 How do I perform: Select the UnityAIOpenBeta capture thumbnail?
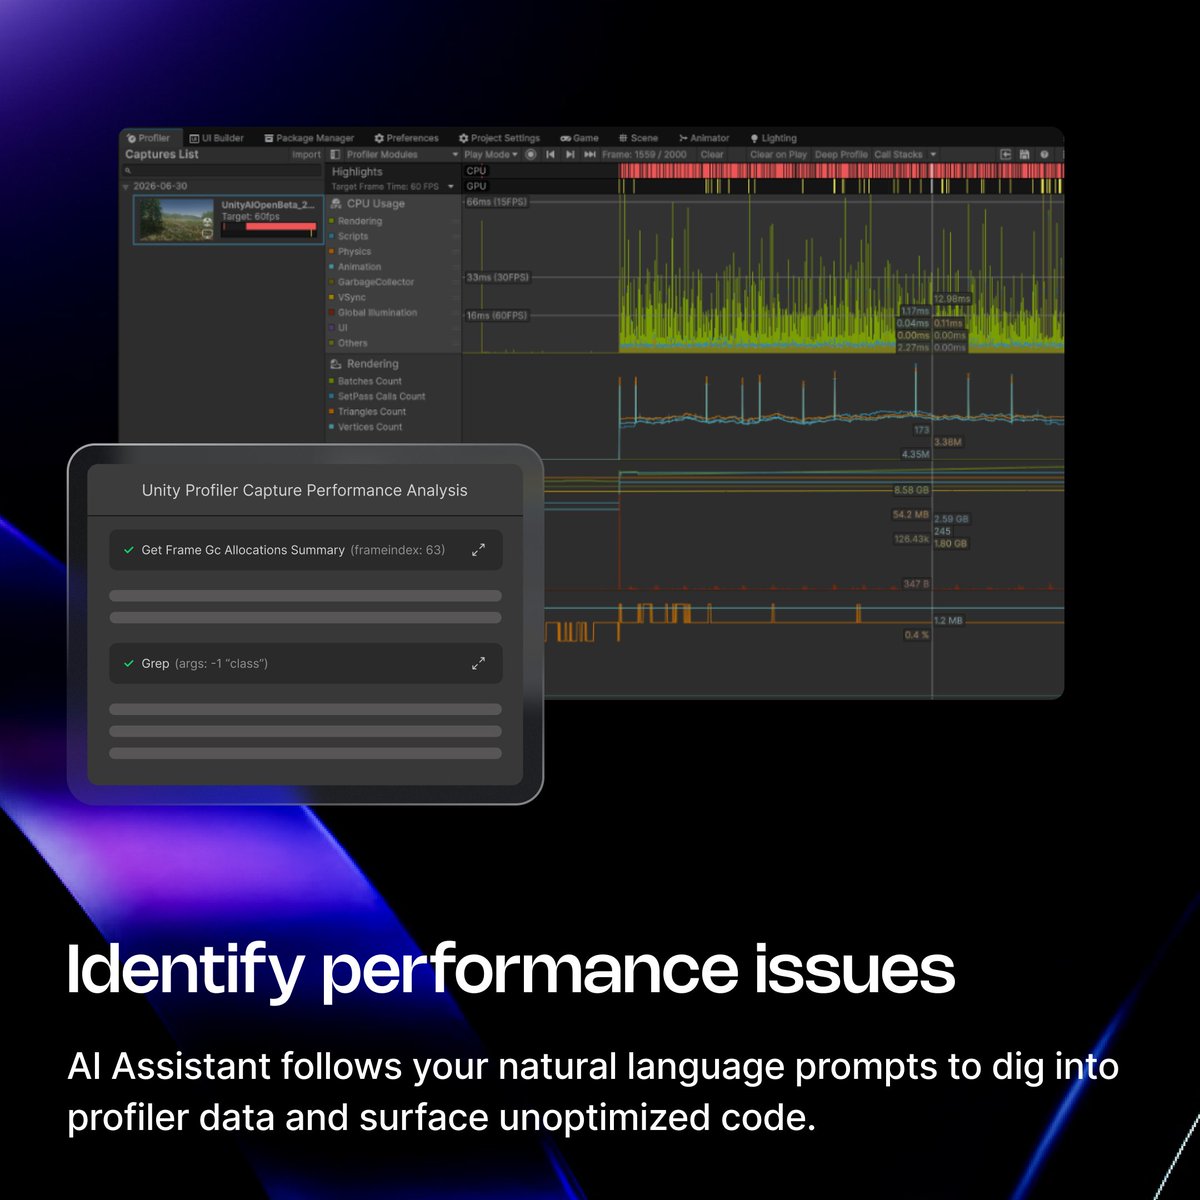pos(178,219)
